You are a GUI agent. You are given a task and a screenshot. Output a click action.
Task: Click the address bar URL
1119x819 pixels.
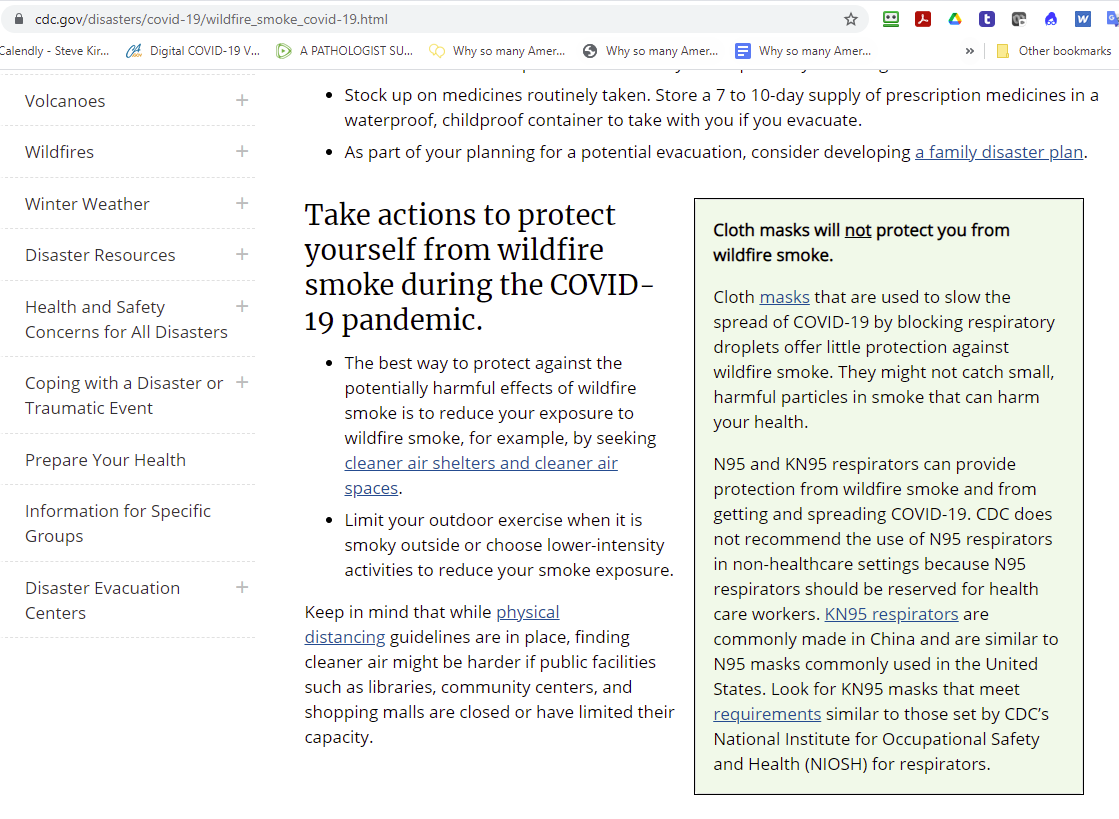point(211,19)
